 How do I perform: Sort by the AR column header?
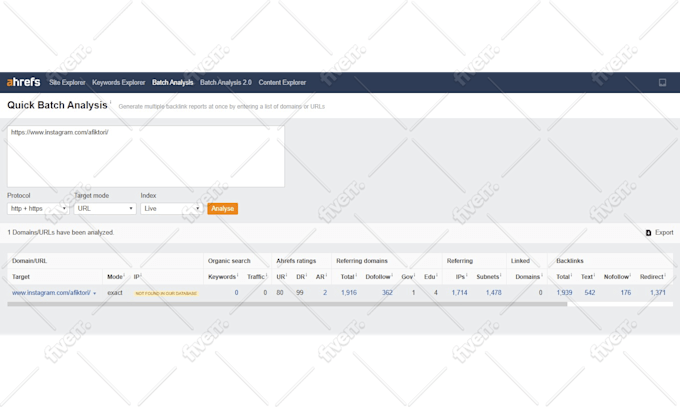pos(320,277)
